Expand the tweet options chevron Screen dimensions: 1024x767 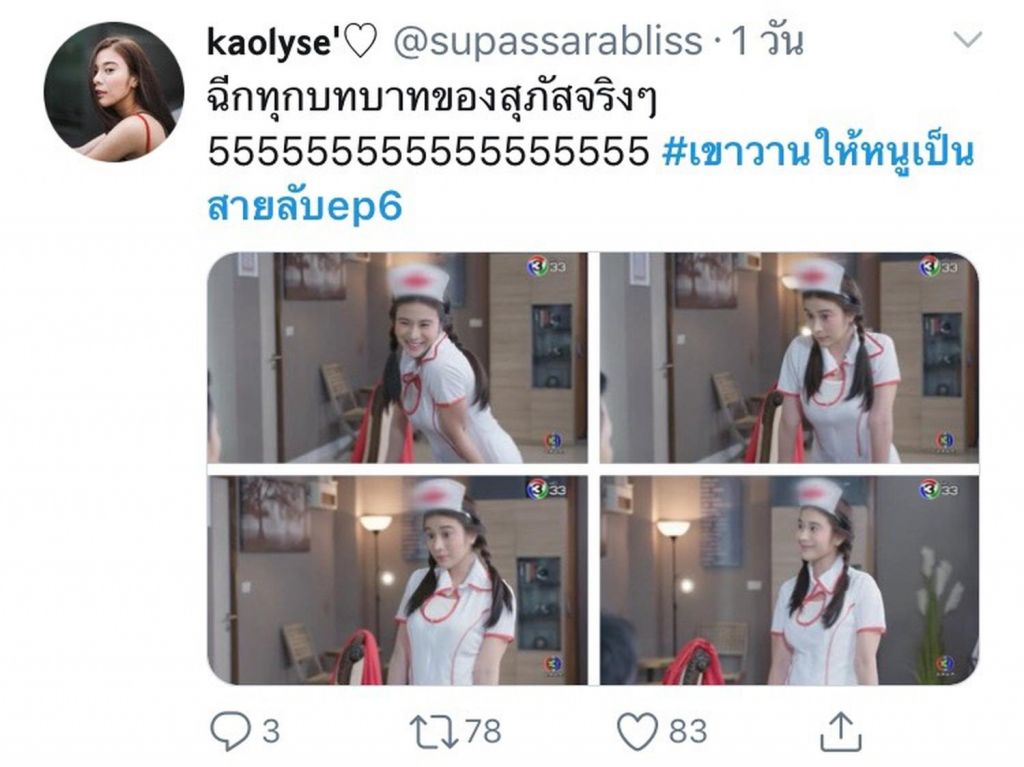coord(968,40)
